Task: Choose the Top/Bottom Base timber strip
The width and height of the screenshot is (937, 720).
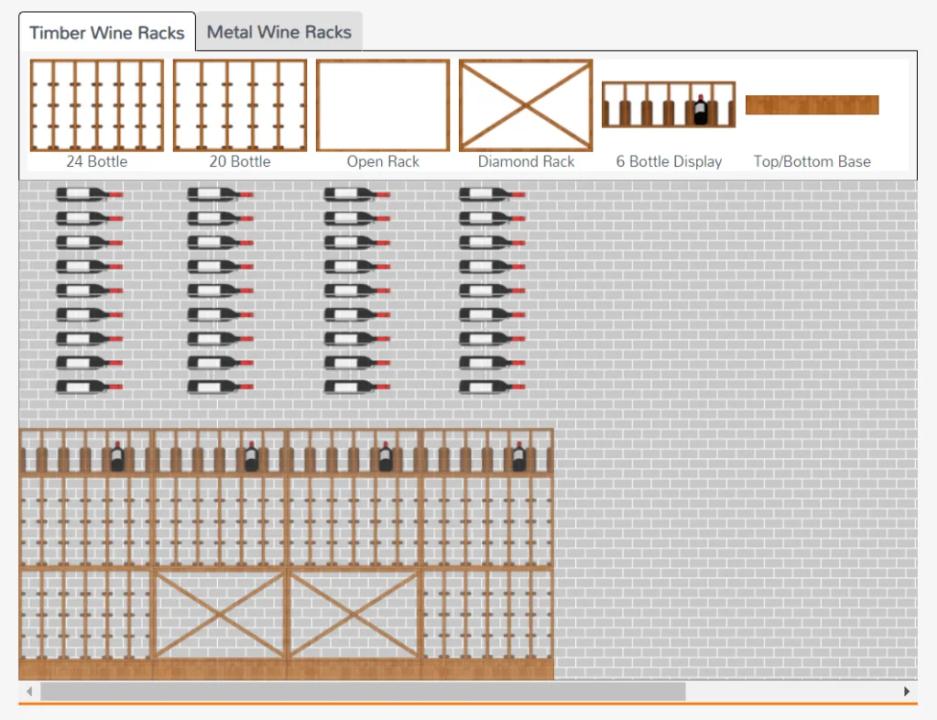Action: (812, 105)
